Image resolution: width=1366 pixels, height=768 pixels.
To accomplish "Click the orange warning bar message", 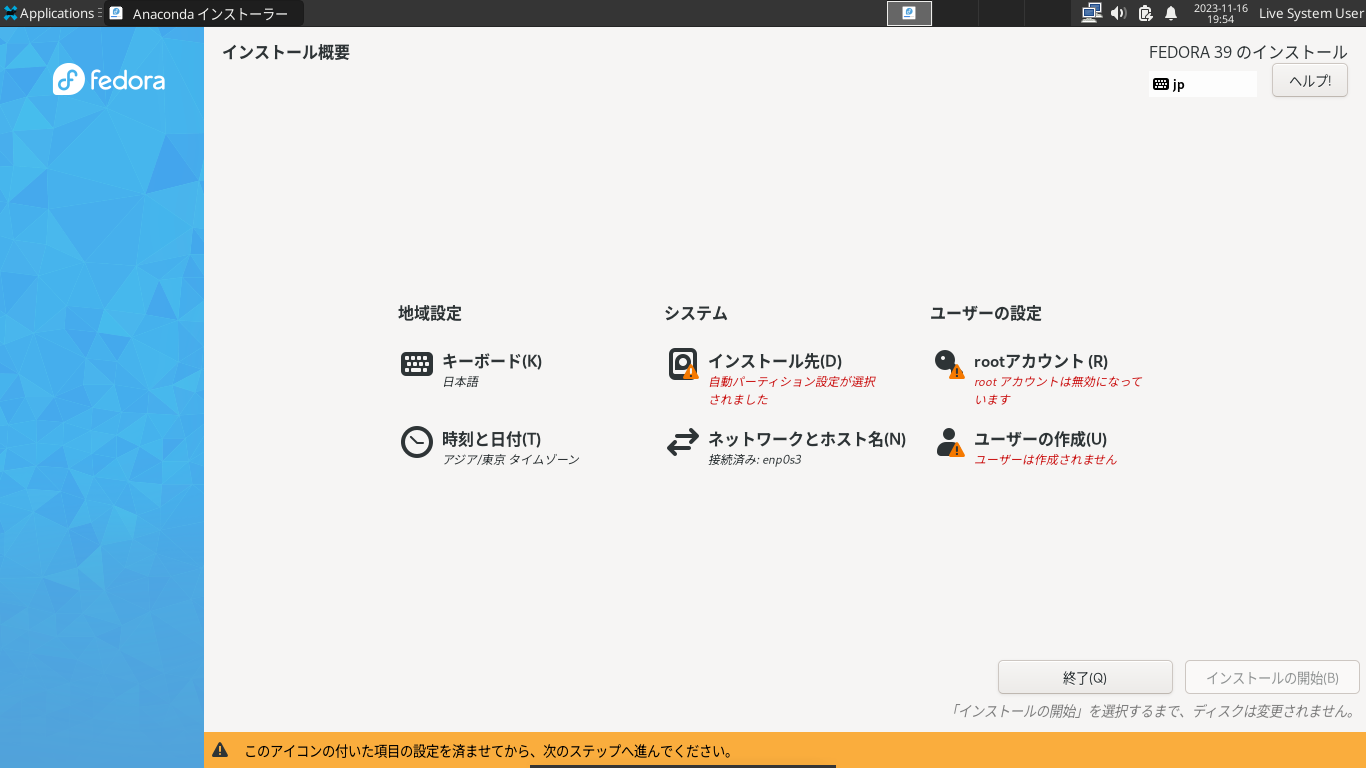I will 785,750.
